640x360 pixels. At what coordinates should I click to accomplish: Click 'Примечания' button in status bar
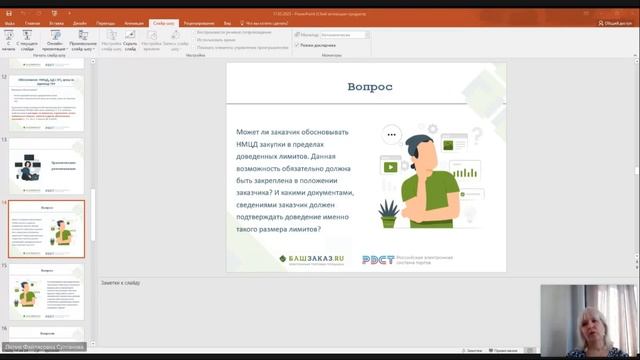[x=503, y=351]
